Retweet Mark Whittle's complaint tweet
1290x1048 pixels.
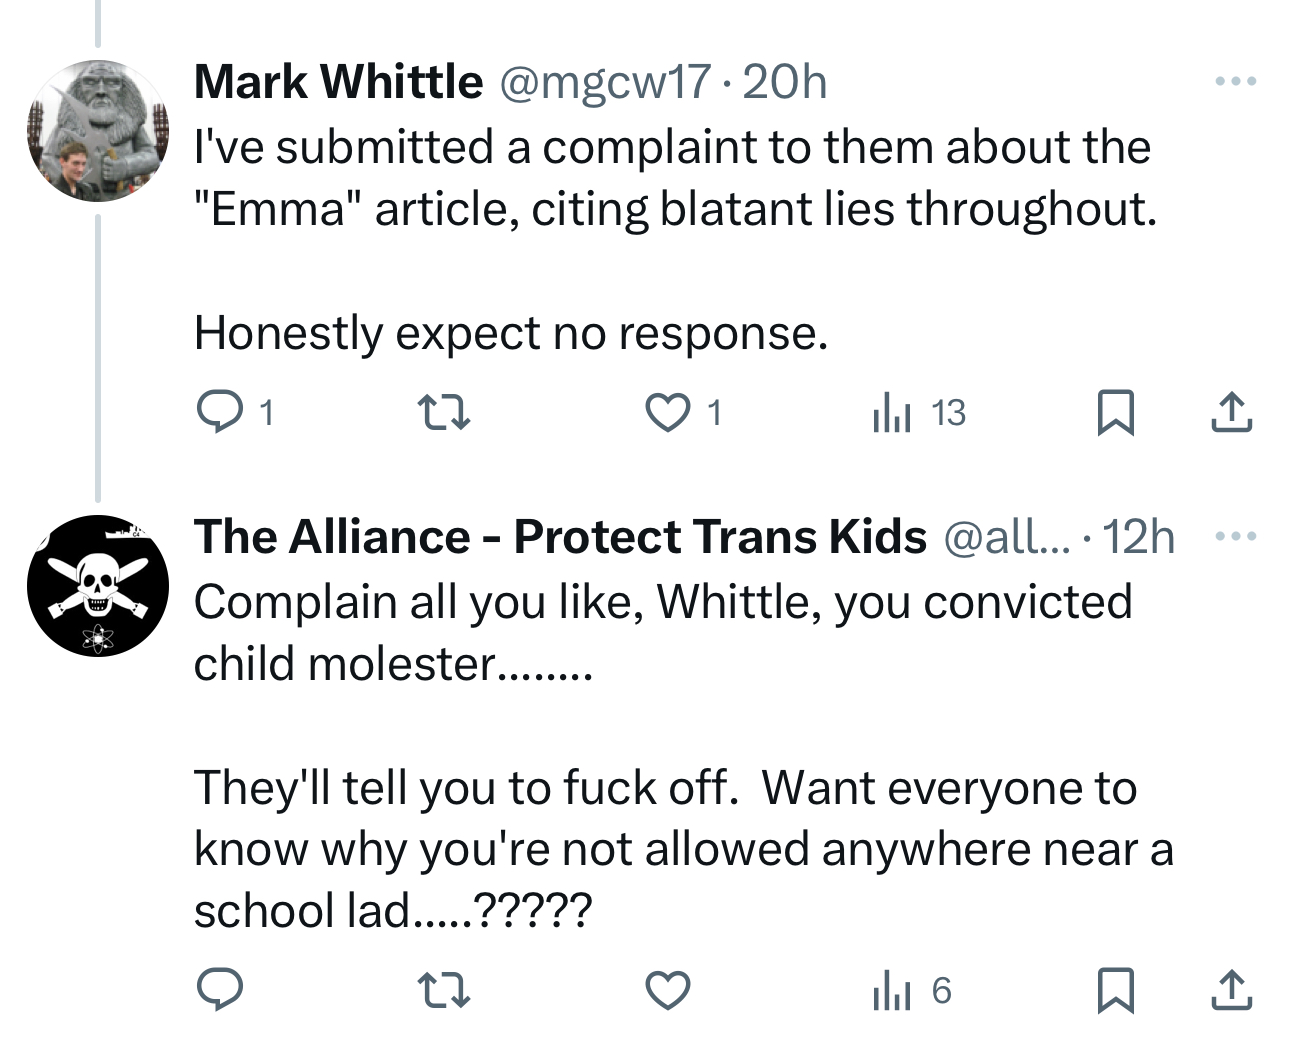pyautogui.click(x=443, y=412)
